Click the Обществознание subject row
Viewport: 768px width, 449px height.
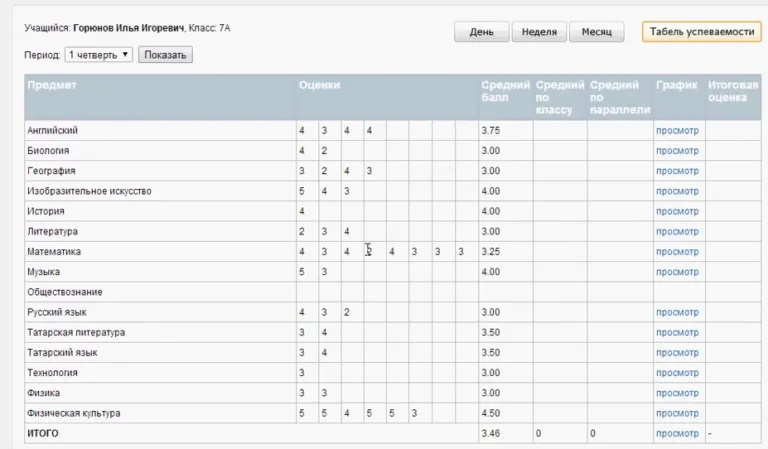pos(65,292)
